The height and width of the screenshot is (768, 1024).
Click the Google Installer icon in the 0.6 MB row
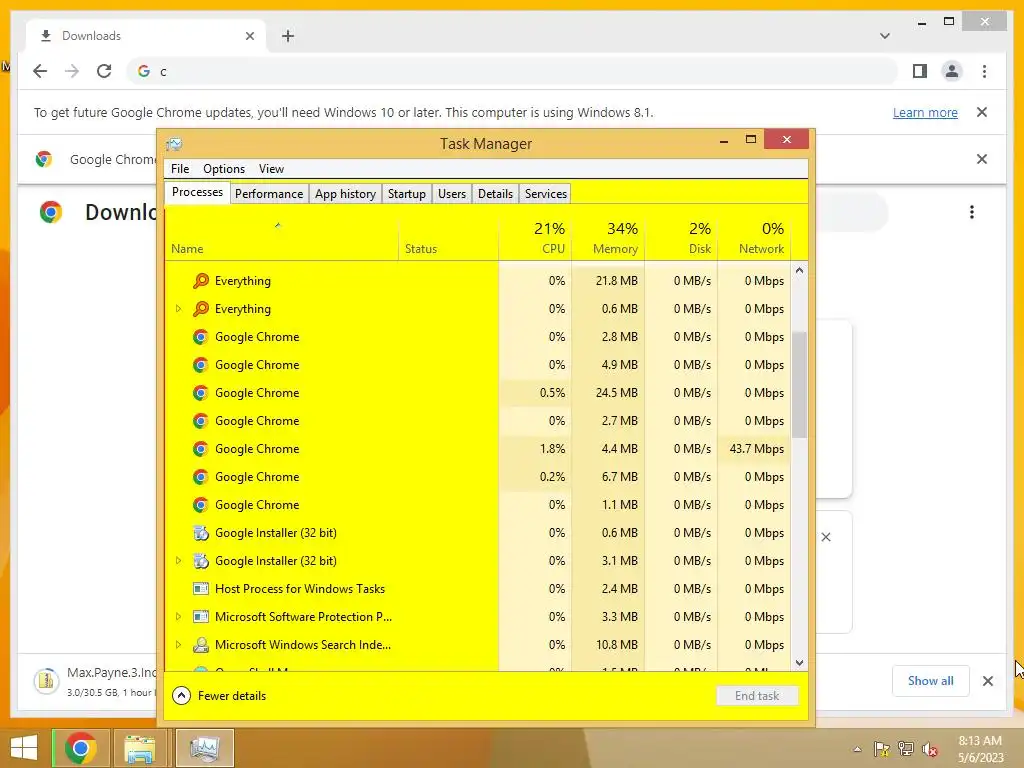pos(200,533)
